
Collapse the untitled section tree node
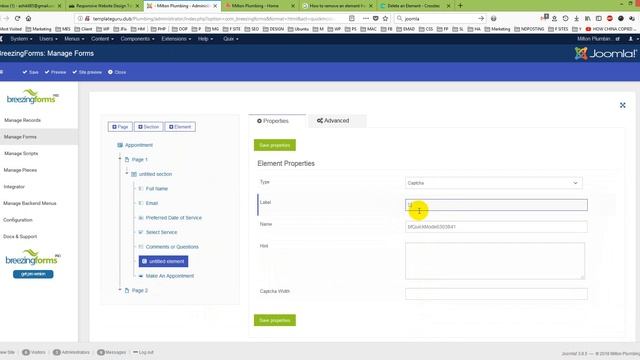pyautogui.click(x=127, y=173)
